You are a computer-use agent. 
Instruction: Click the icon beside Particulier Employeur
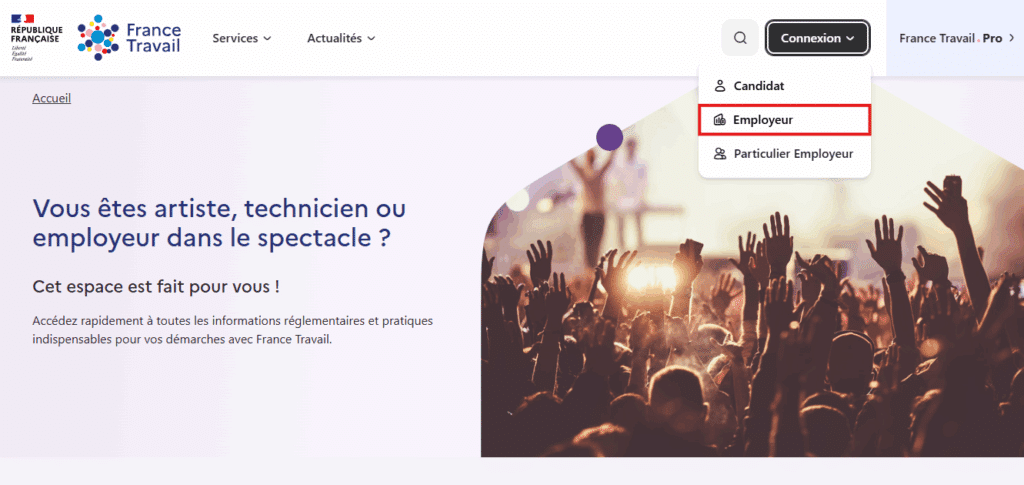[x=719, y=154]
